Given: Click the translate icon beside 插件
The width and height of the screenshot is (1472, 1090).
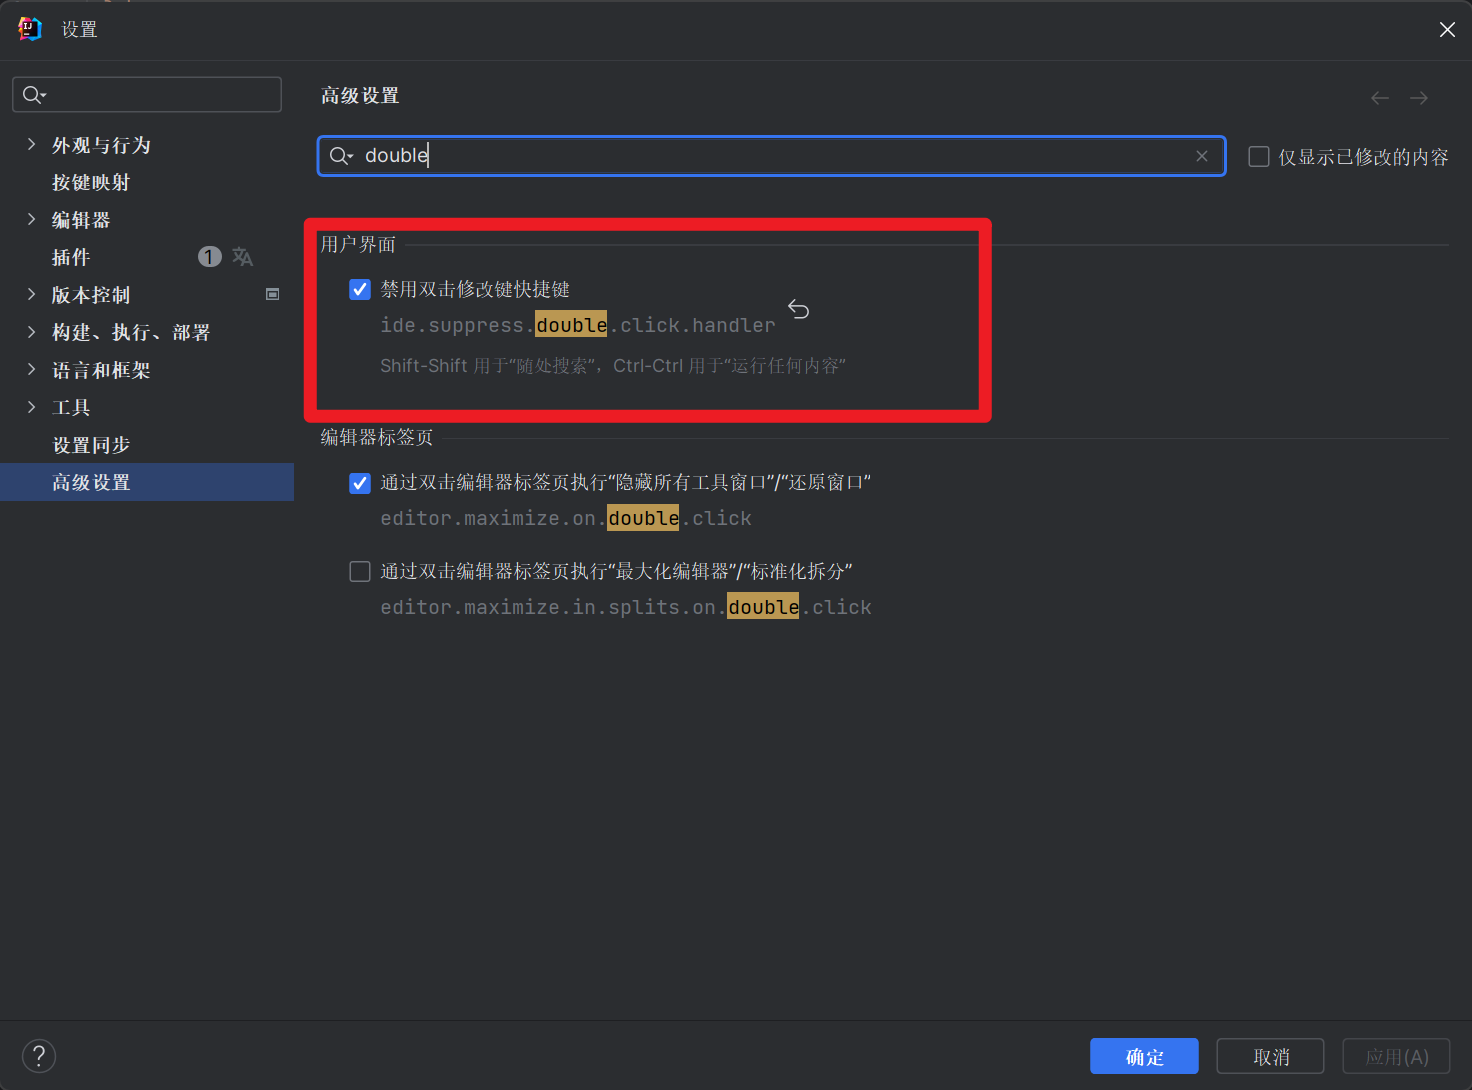Looking at the screenshot, I should pos(243,257).
